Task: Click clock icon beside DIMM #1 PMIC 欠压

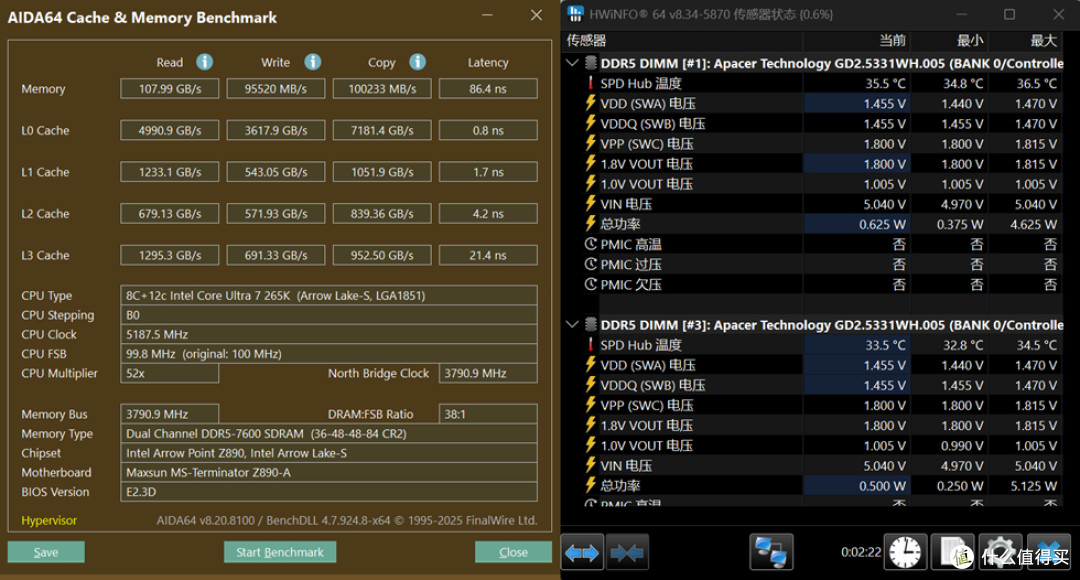Action: [x=590, y=284]
